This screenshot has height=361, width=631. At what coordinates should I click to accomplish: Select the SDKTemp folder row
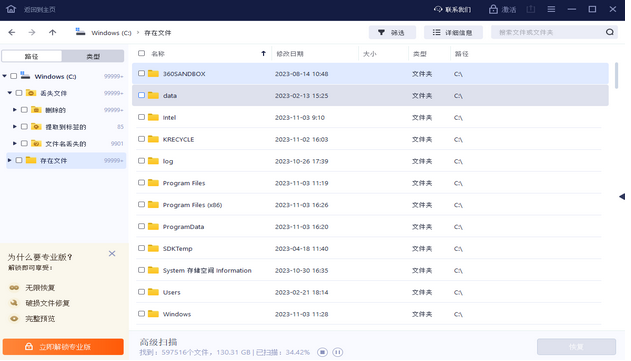tap(369, 248)
